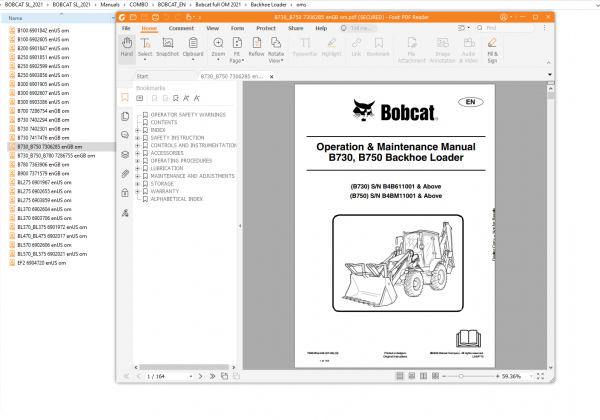
Task: Click the Reflow tool
Action: click(x=256, y=47)
